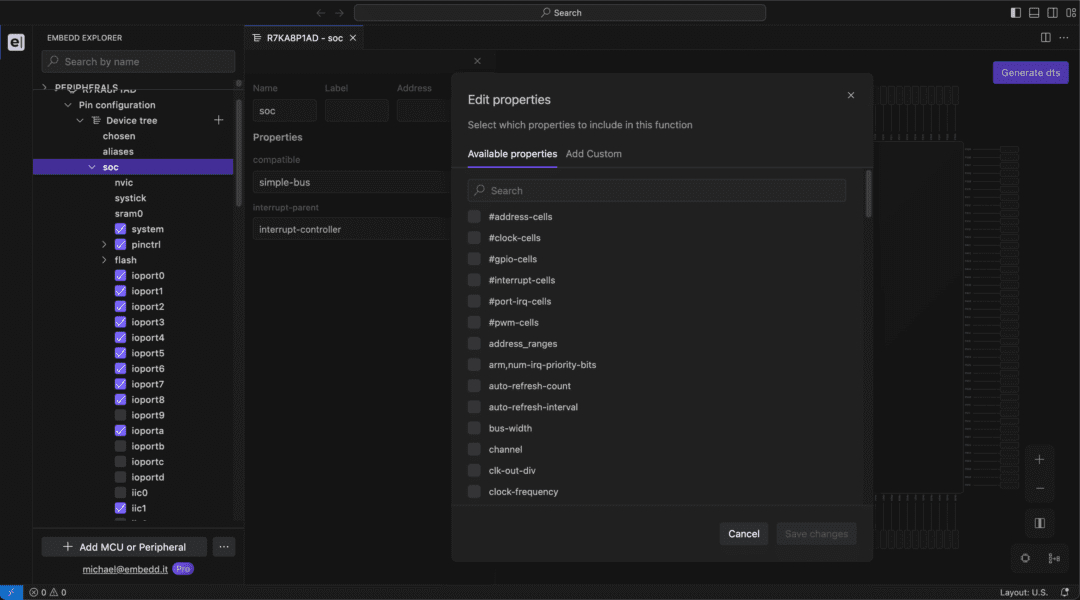Check the #address-cells property

coord(473,216)
